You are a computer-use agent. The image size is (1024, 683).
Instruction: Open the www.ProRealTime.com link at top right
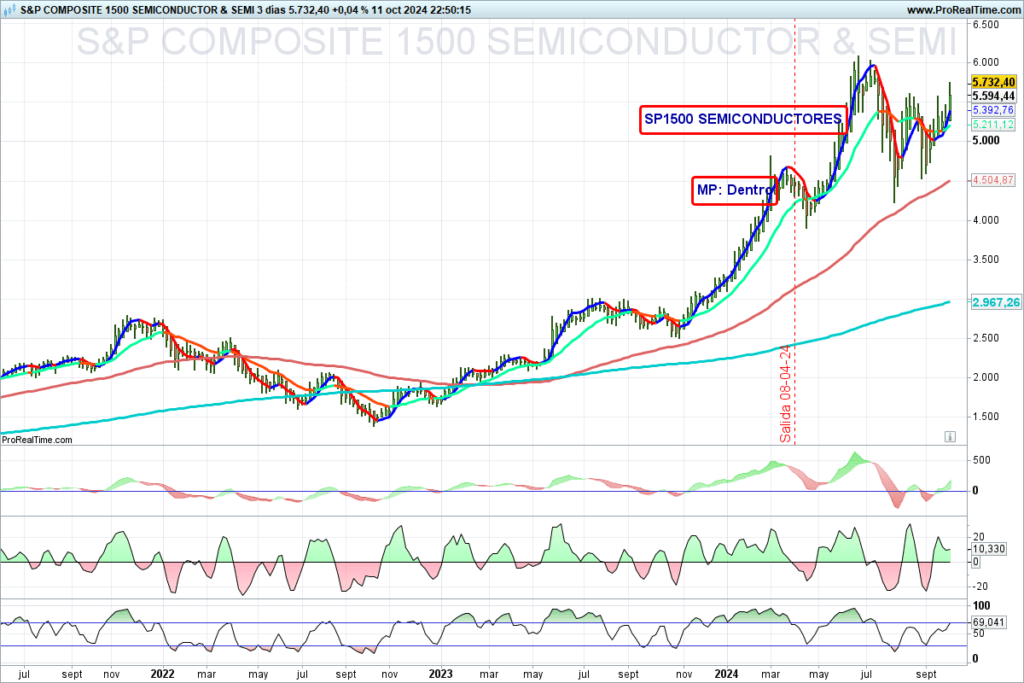click(x=963, y=10)
